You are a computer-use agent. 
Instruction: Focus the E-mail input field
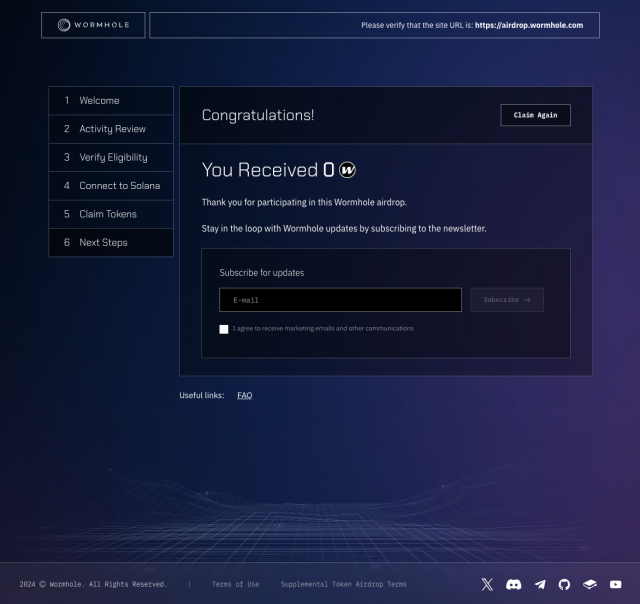(x=340, y=300)
